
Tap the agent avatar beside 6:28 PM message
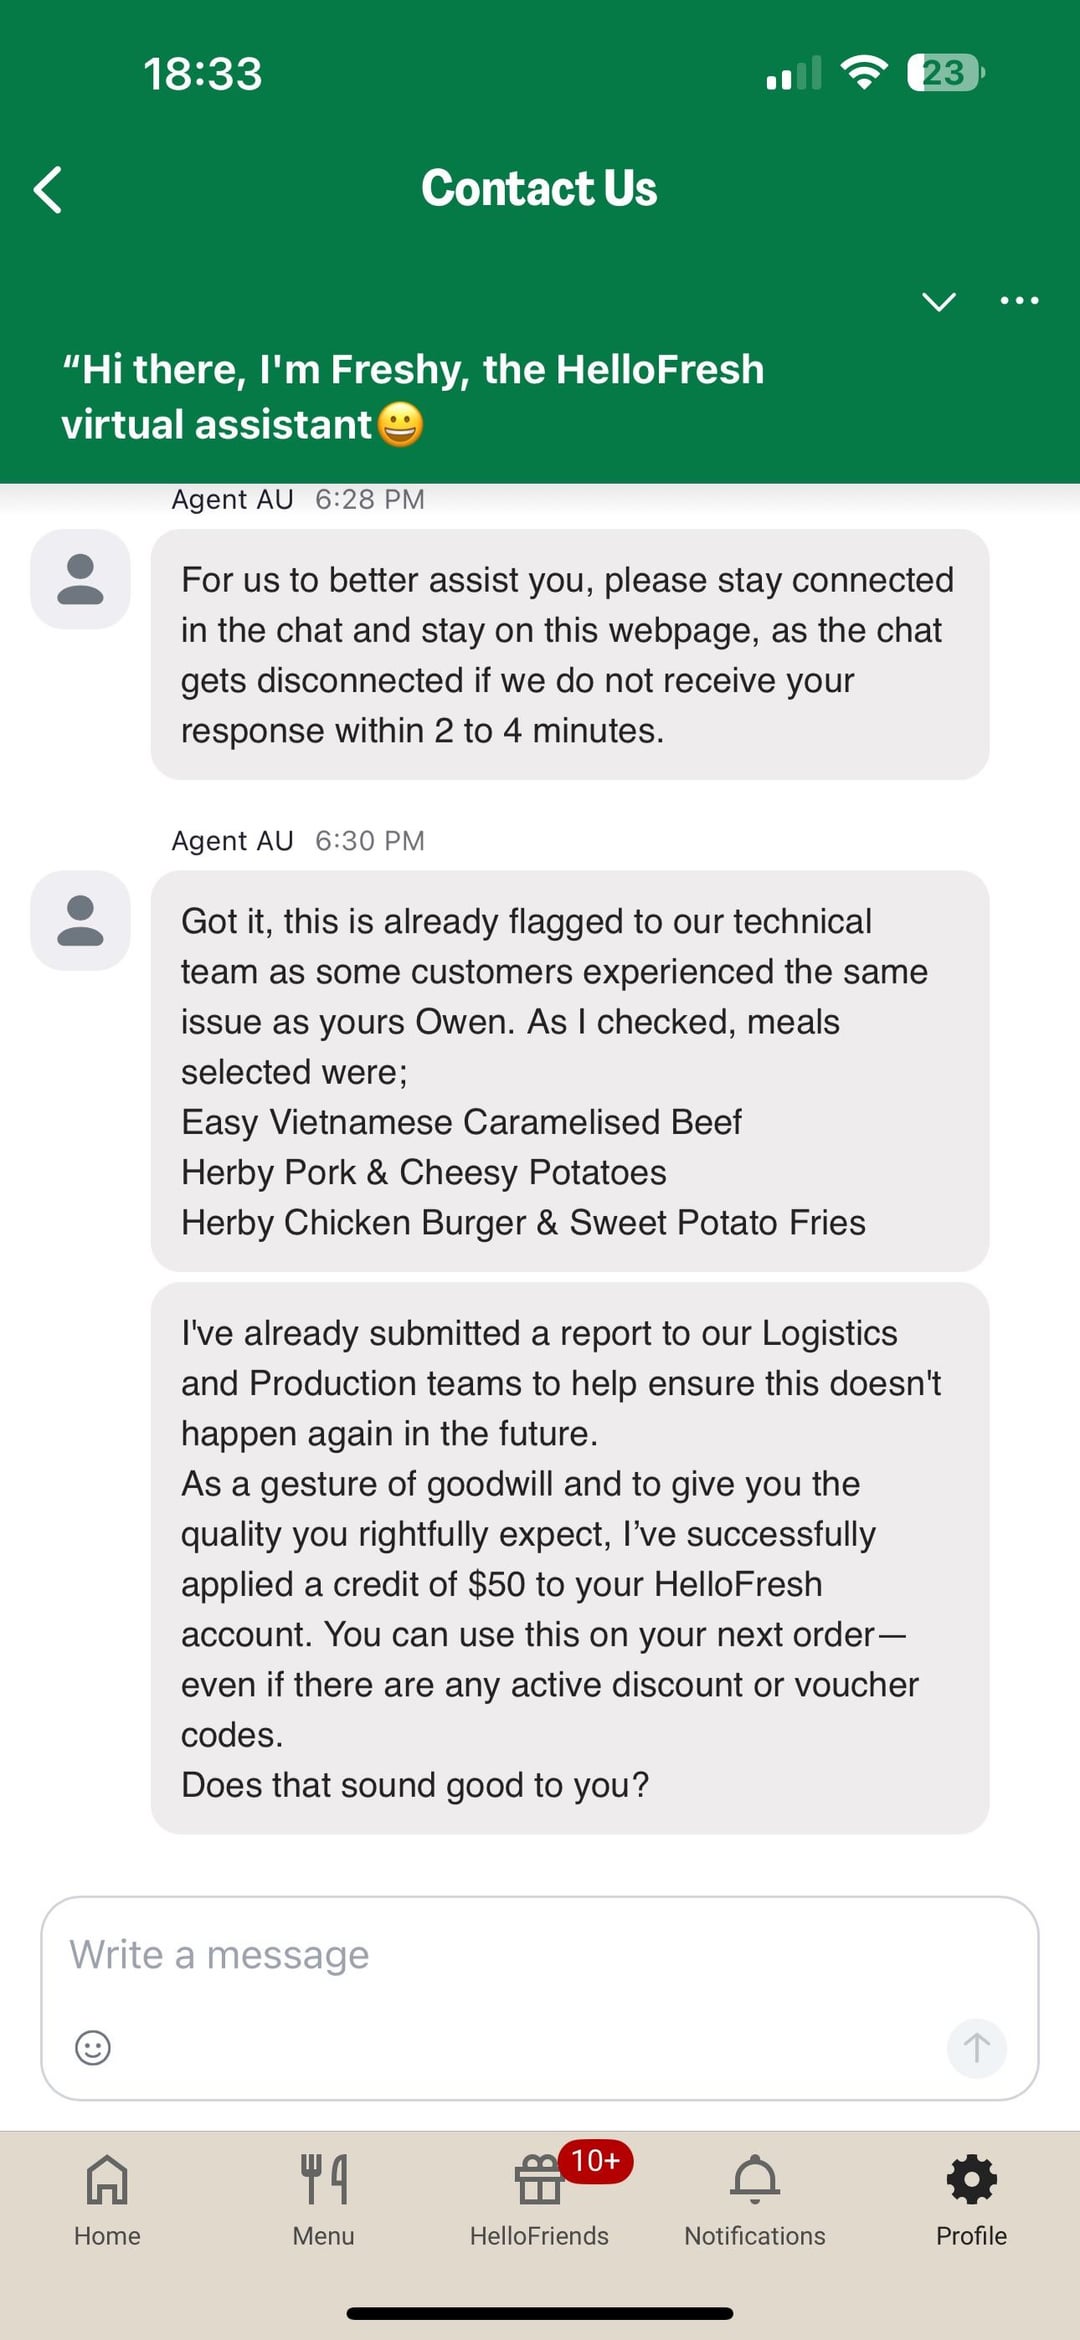[80, 579]
